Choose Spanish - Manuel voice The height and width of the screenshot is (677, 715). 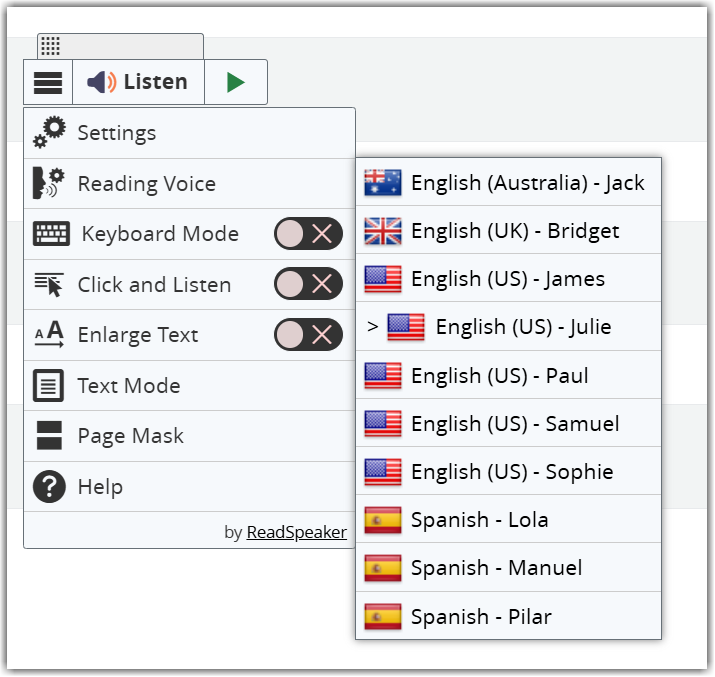[508, 568]
